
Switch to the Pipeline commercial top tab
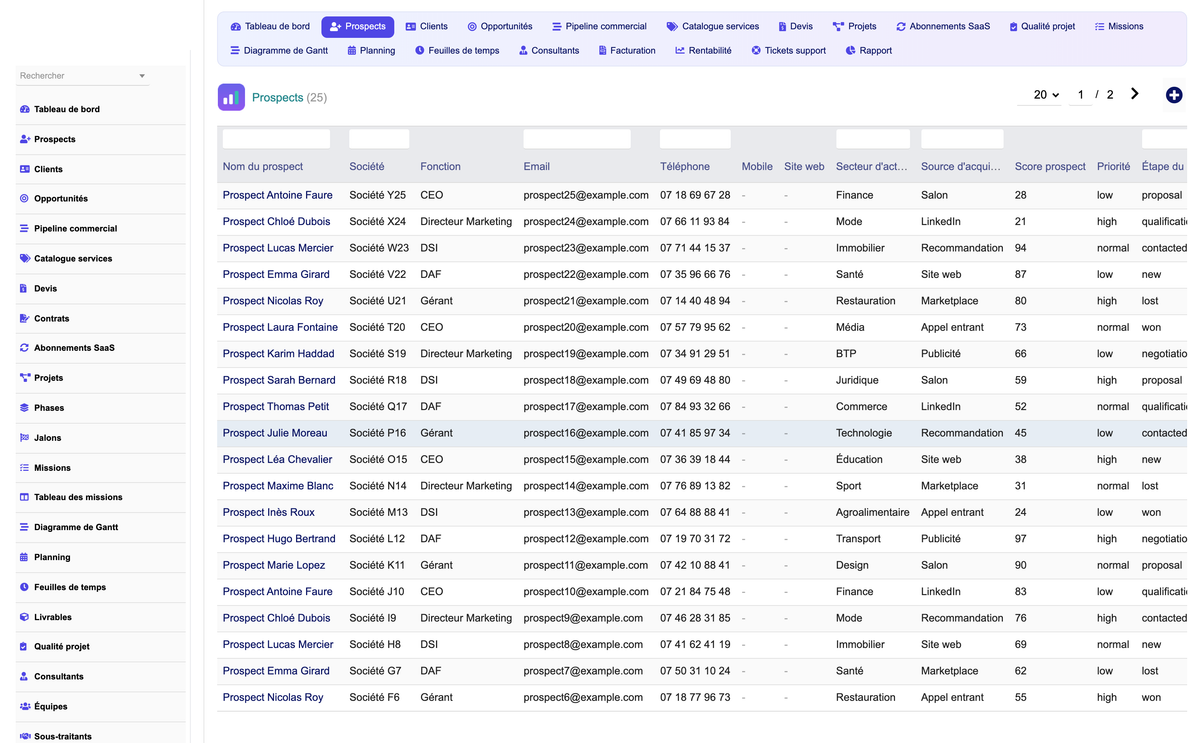coord(600,27)
